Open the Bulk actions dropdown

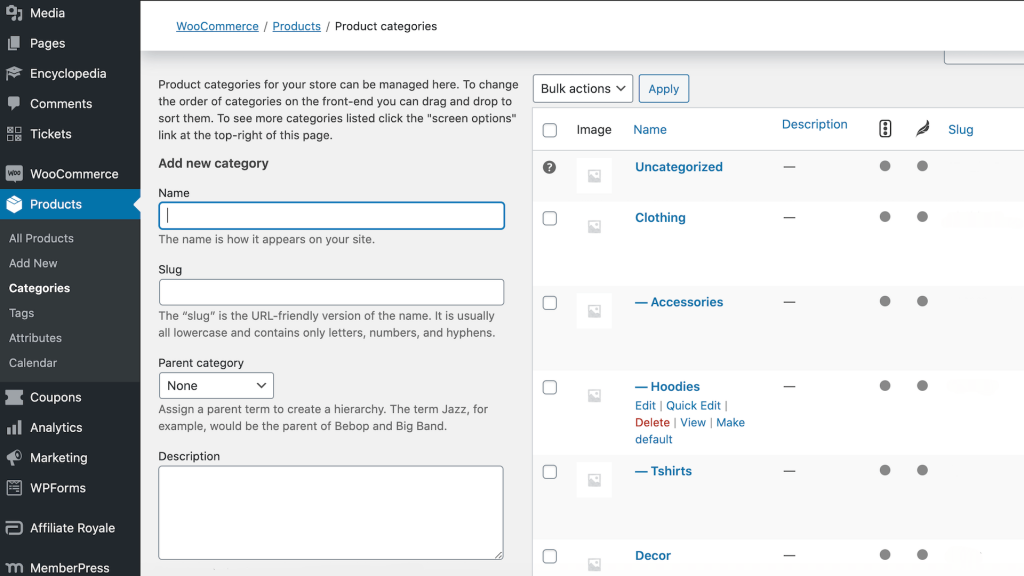pyautogui.click(x=583, y=89)
